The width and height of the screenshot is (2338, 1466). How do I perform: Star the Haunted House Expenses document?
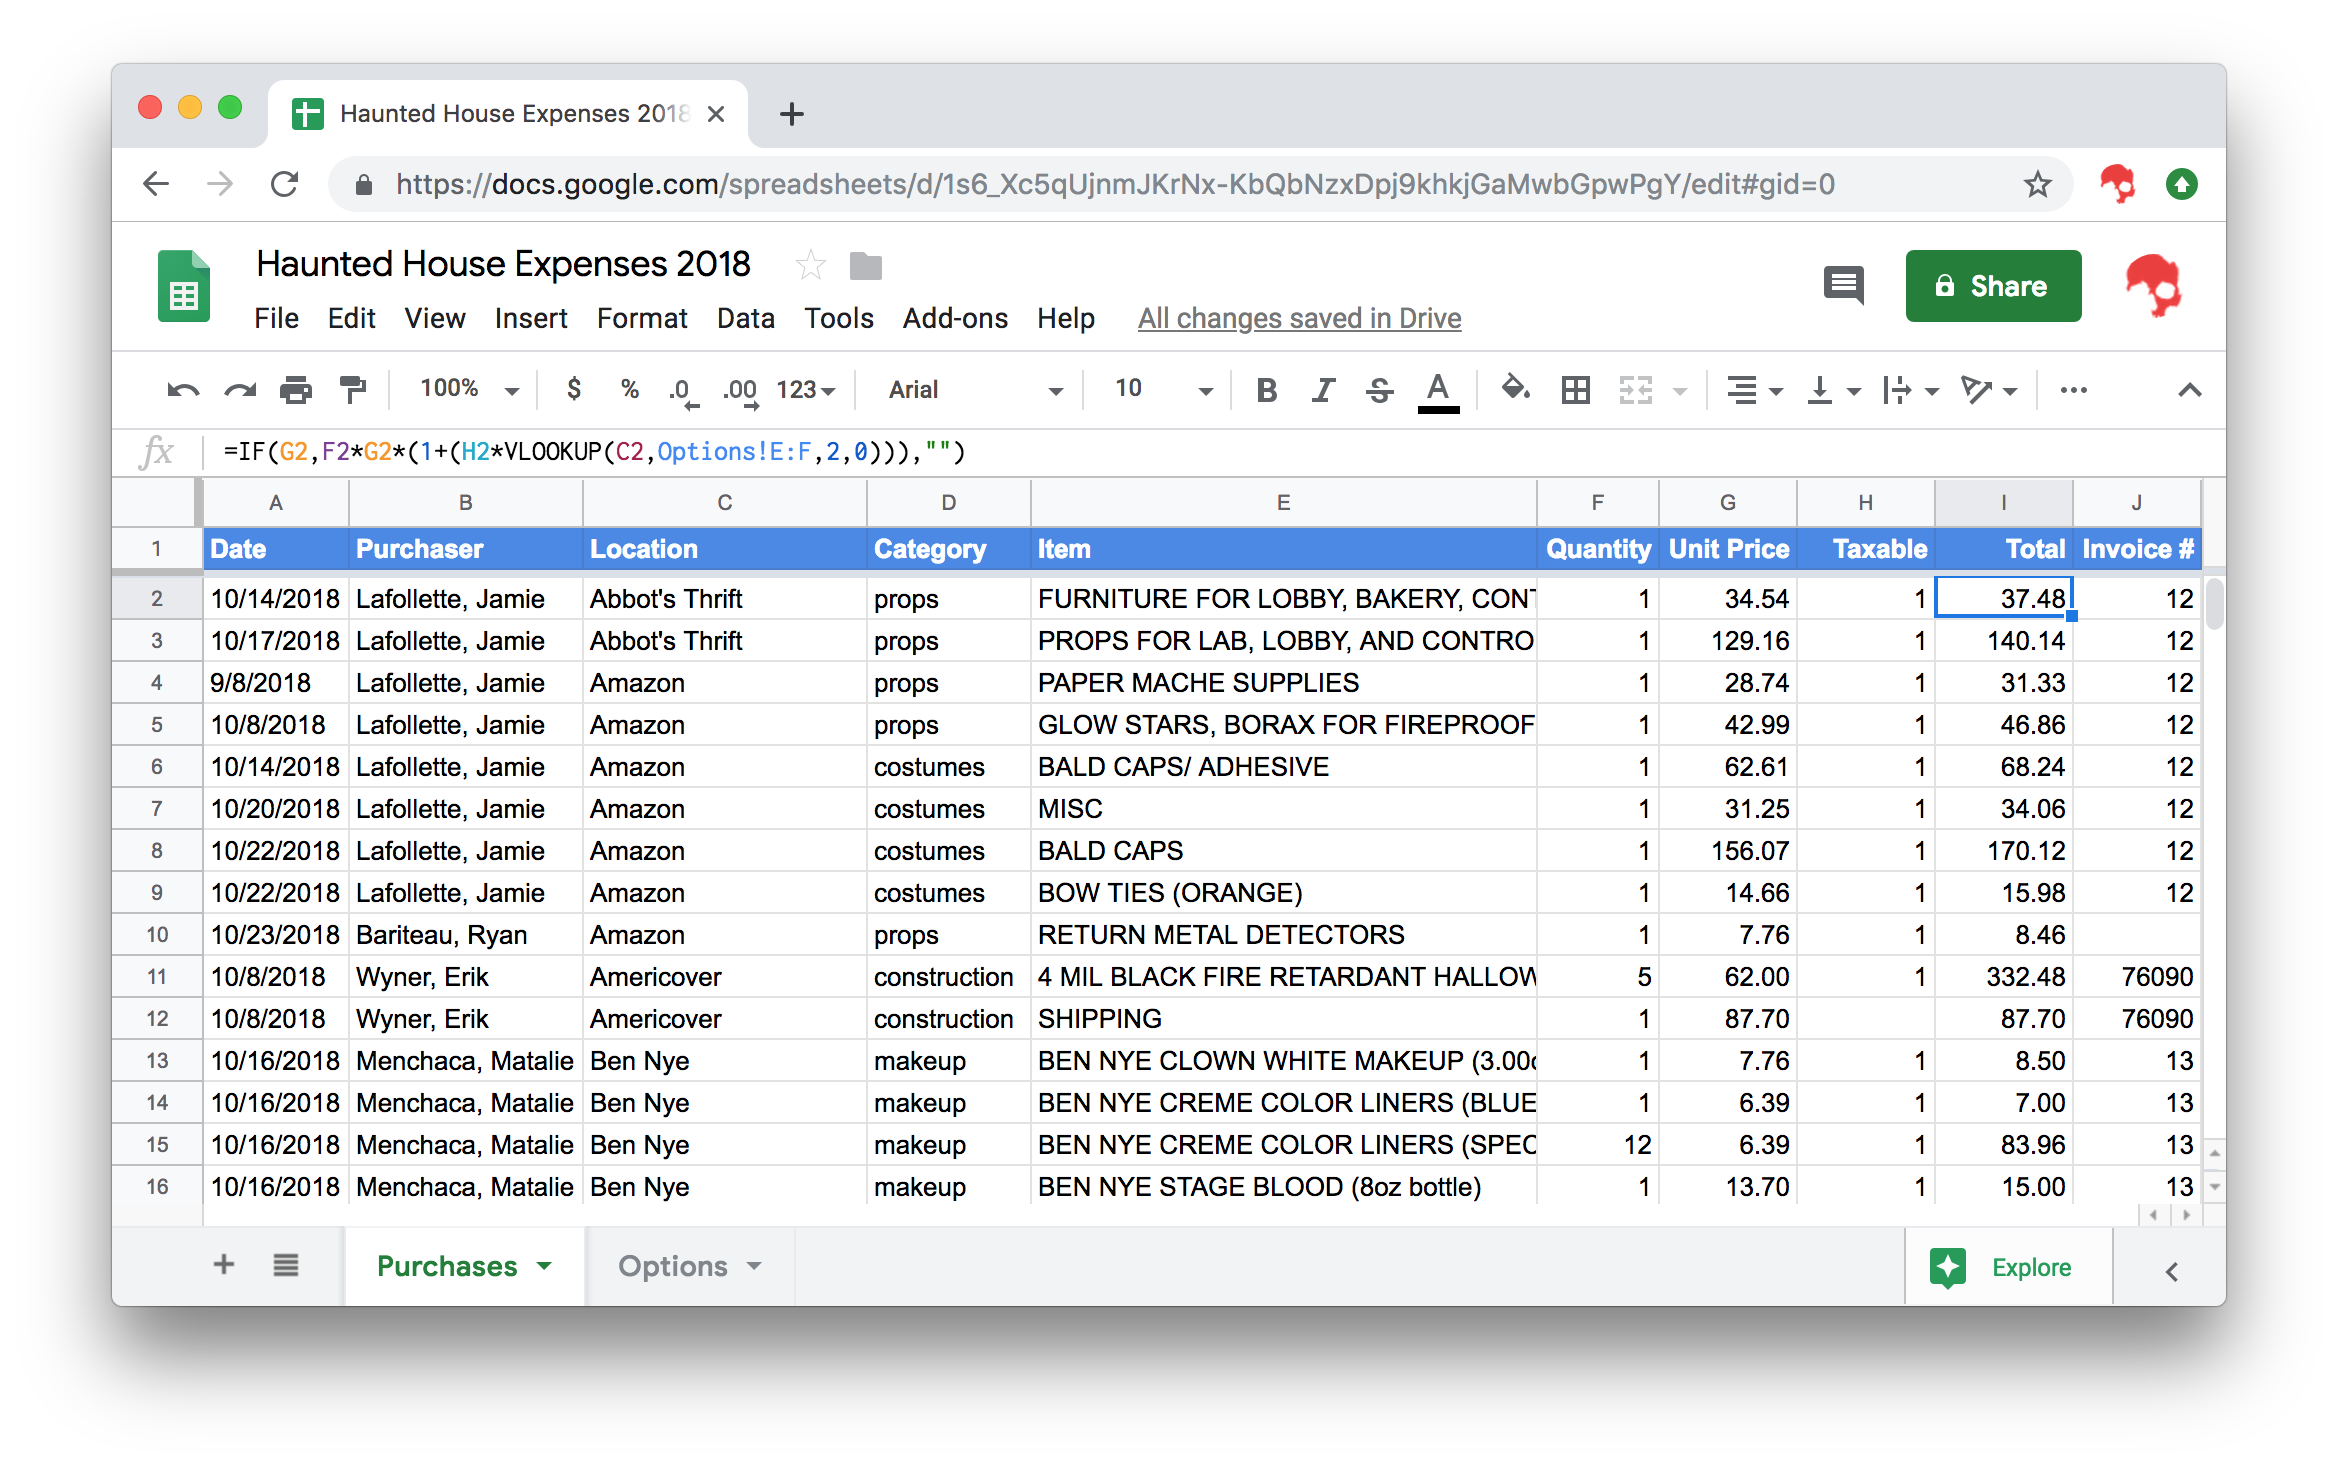coord(810,265)
